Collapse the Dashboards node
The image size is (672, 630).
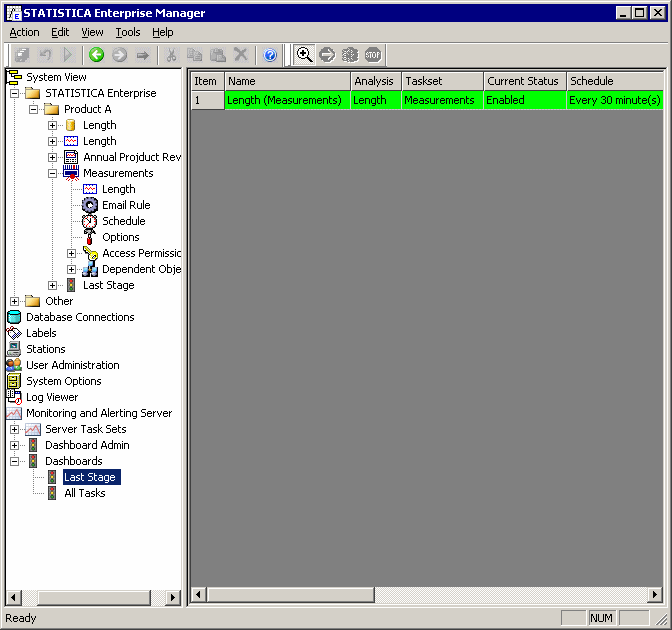pyautogui.click(x=15, y=462)
